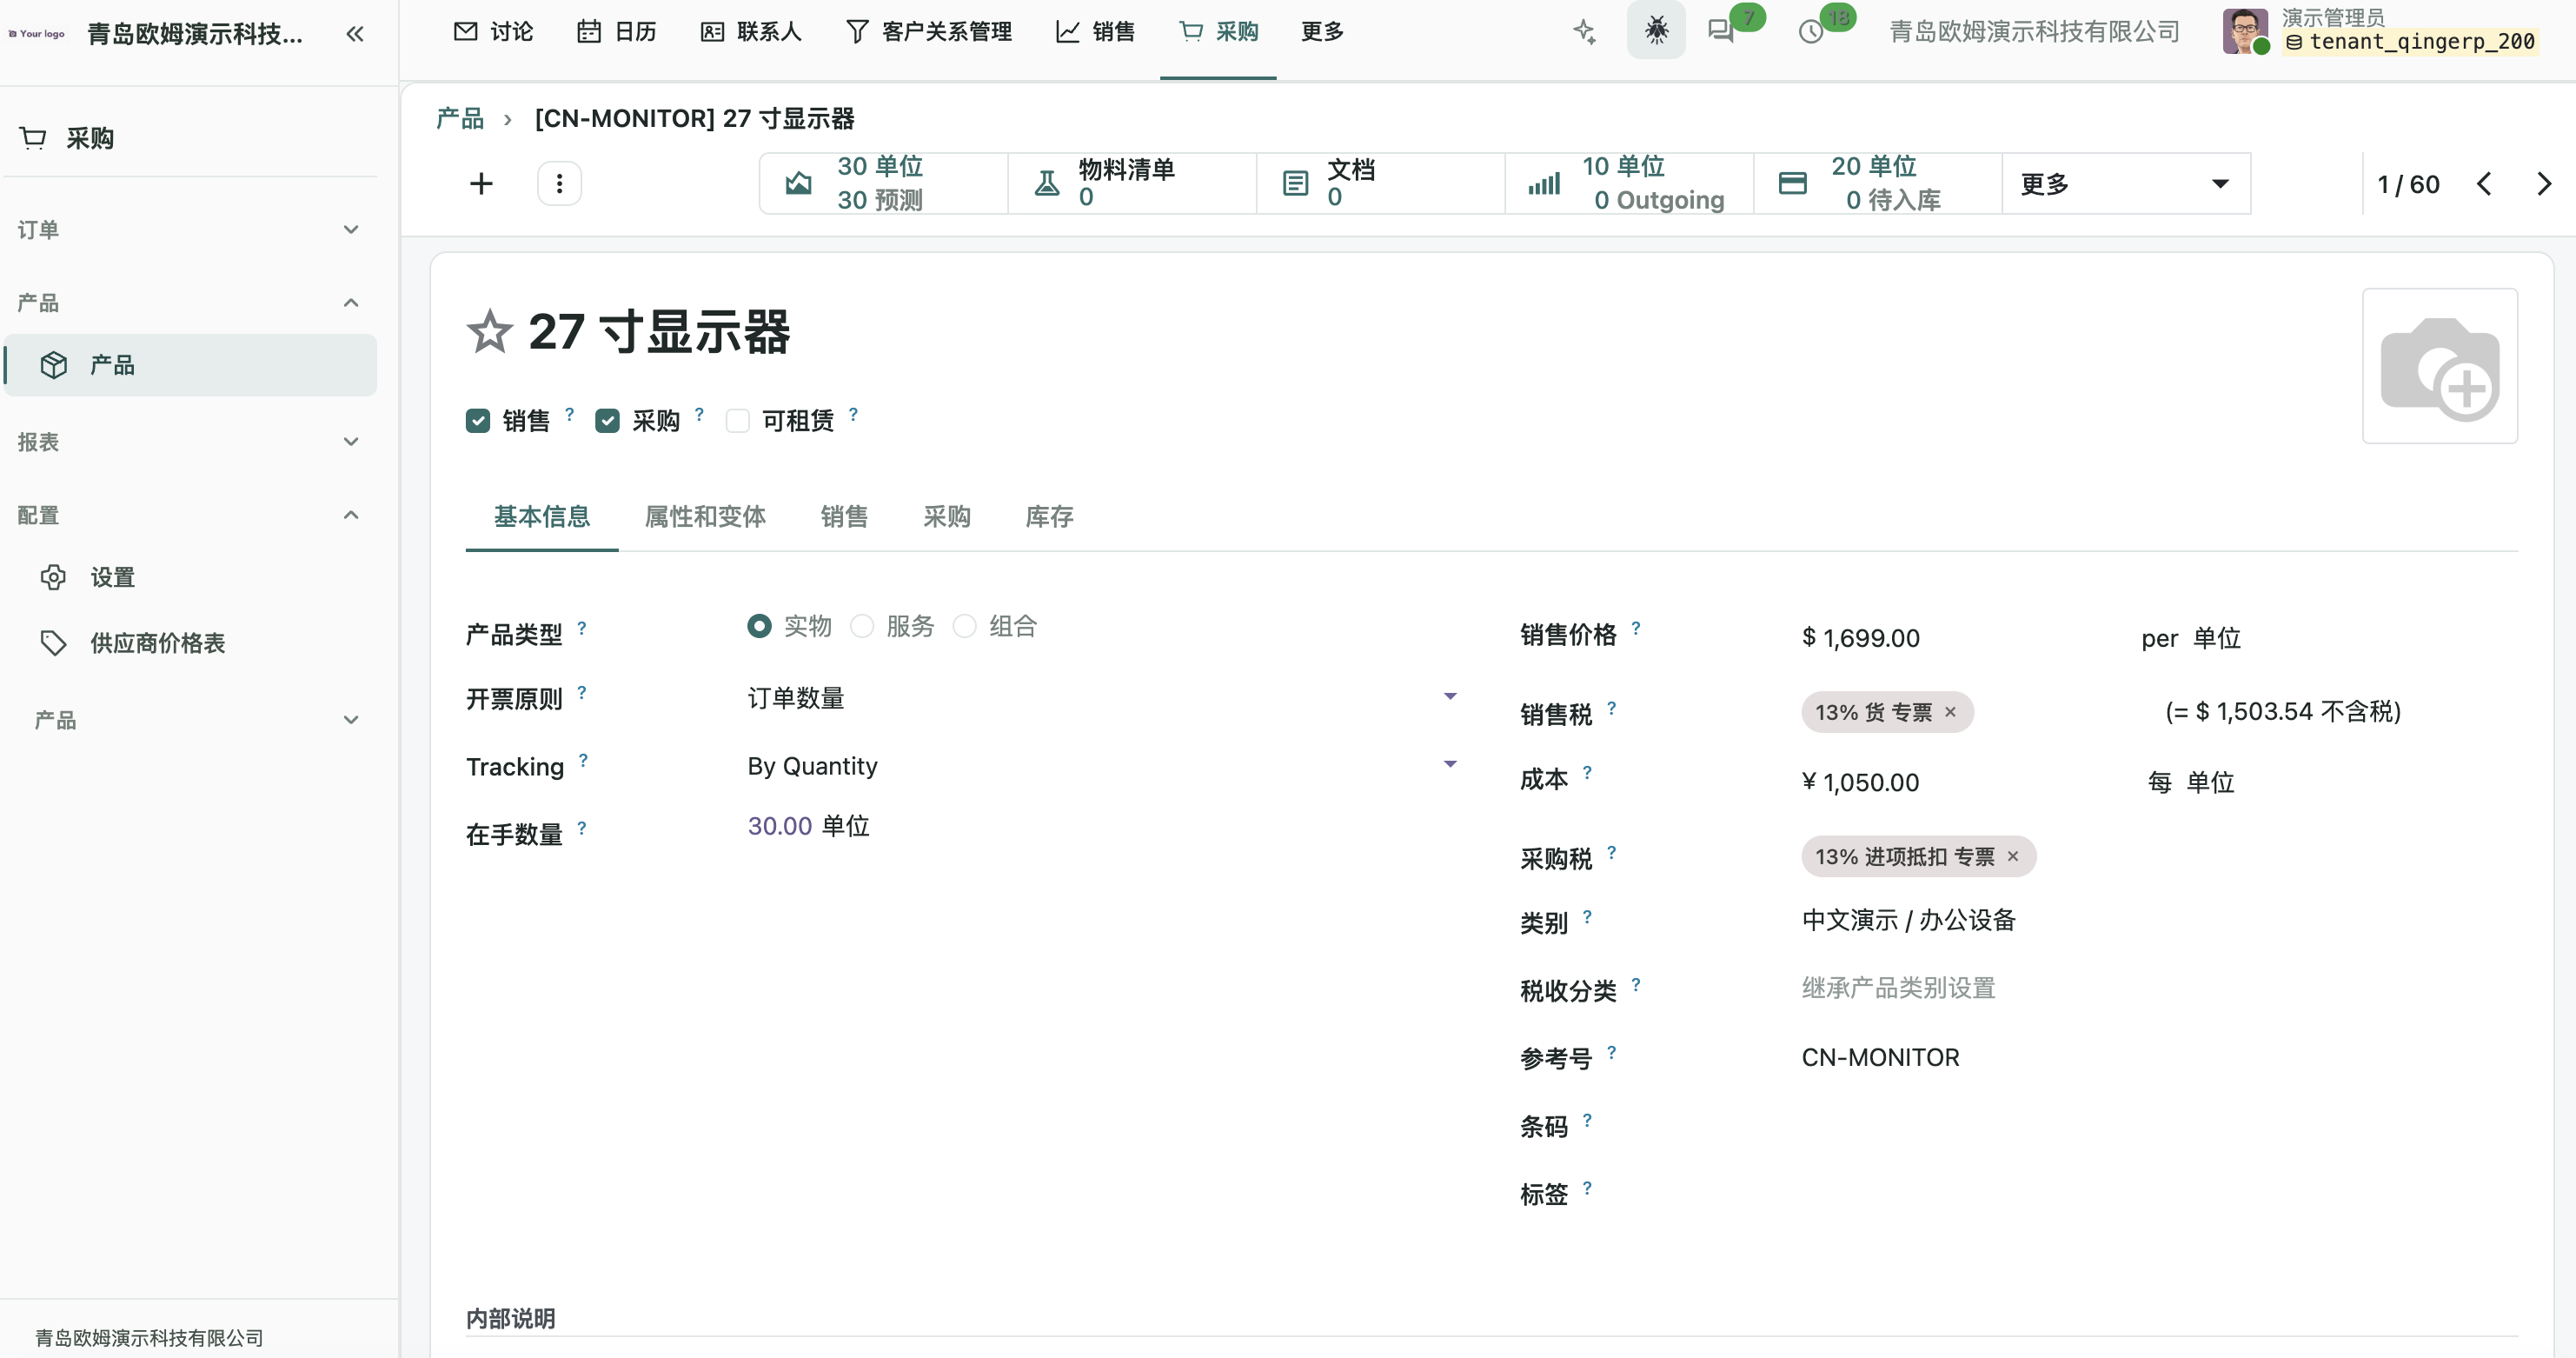Go to the previous record arrow
Viewport: 2576px width, 1358px height.
click(x=2484, y=184)
